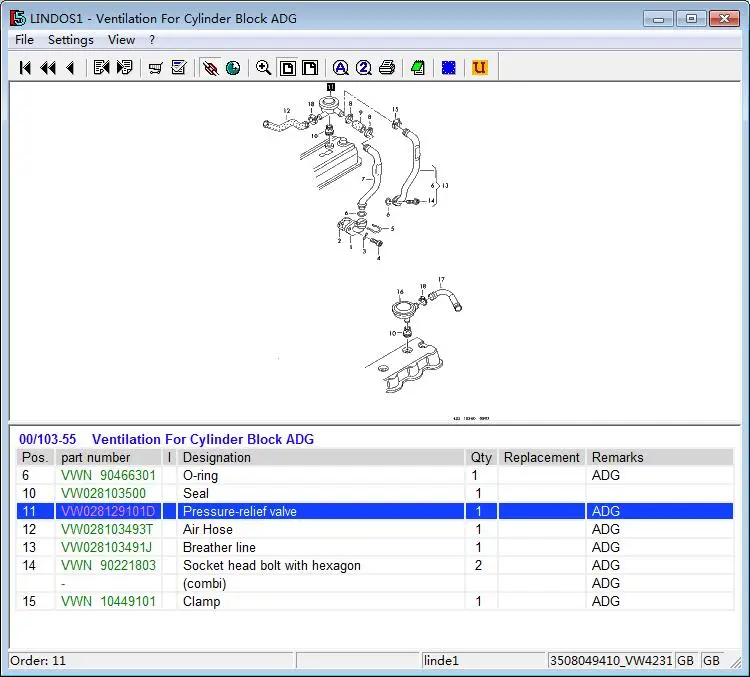Click 'linde1' in status bar
Screen dimensions: 750x677
[441, 661]
